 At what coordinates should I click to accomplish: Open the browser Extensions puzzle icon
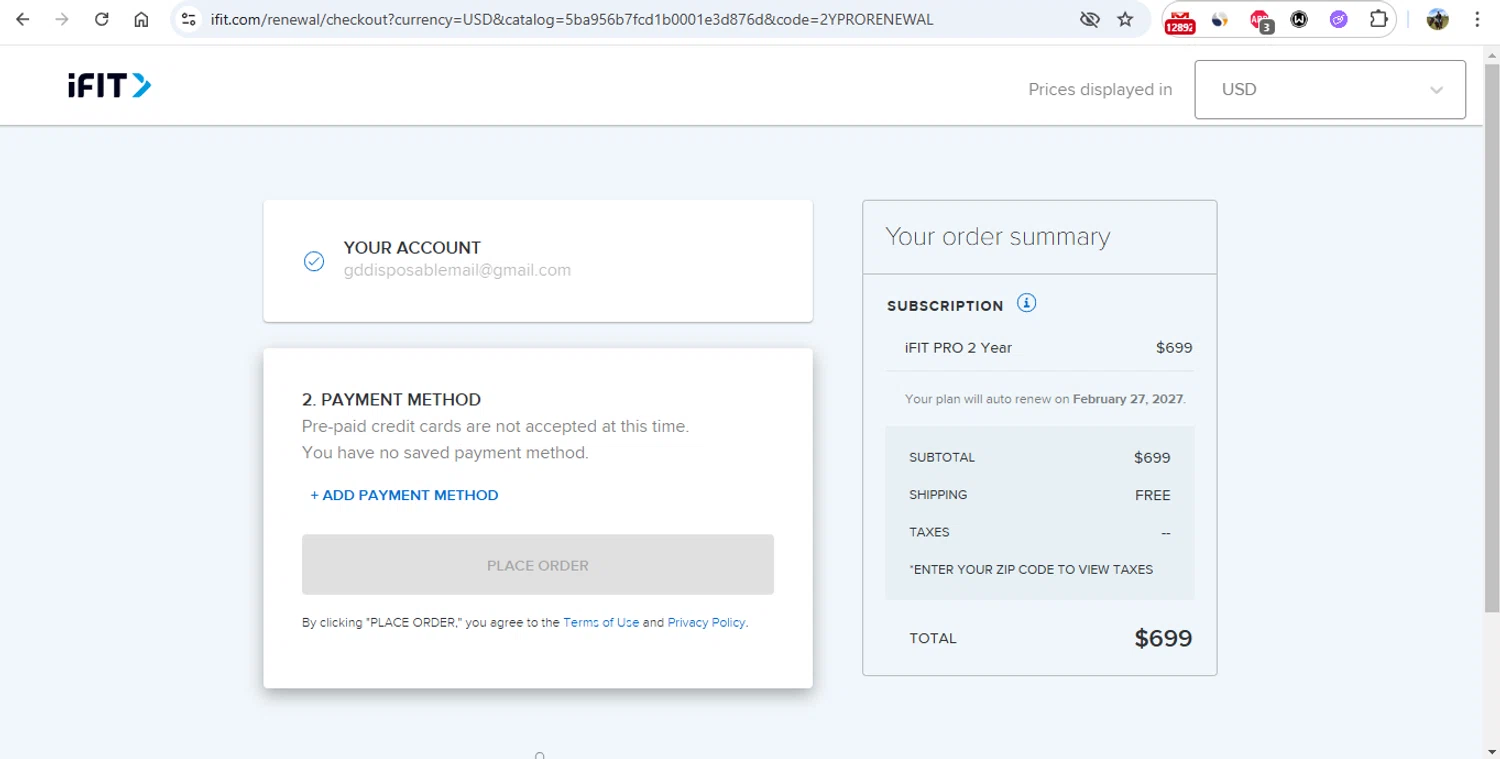(1378, 19)
